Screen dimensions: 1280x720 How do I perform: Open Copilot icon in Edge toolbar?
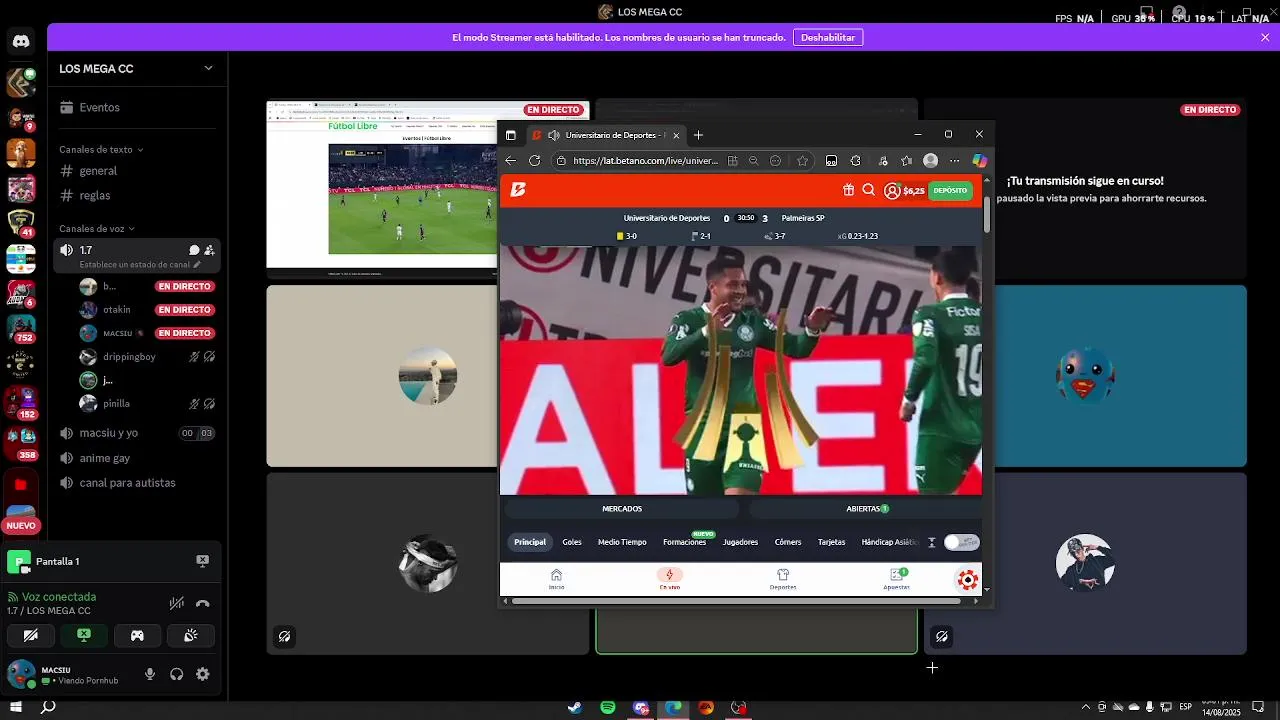(979, 160)
